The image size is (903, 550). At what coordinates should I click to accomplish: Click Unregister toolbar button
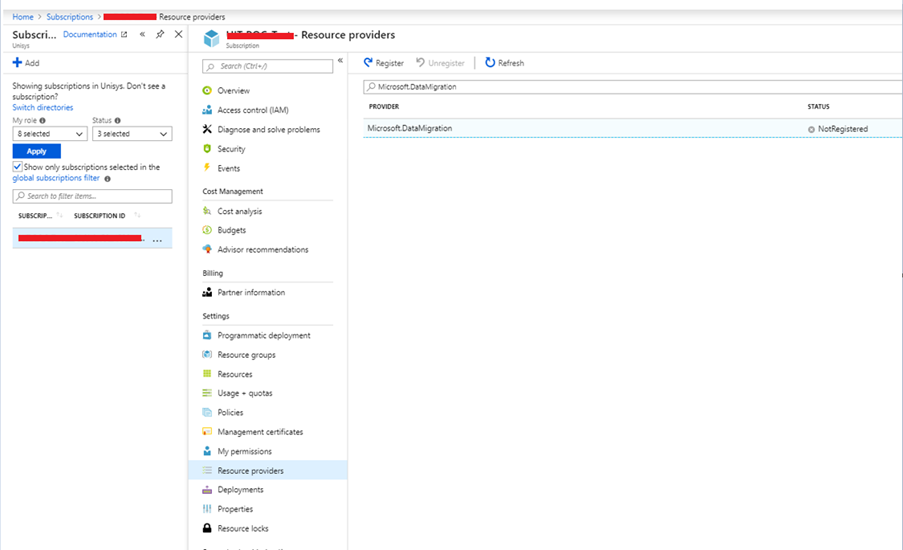[440, 63]
